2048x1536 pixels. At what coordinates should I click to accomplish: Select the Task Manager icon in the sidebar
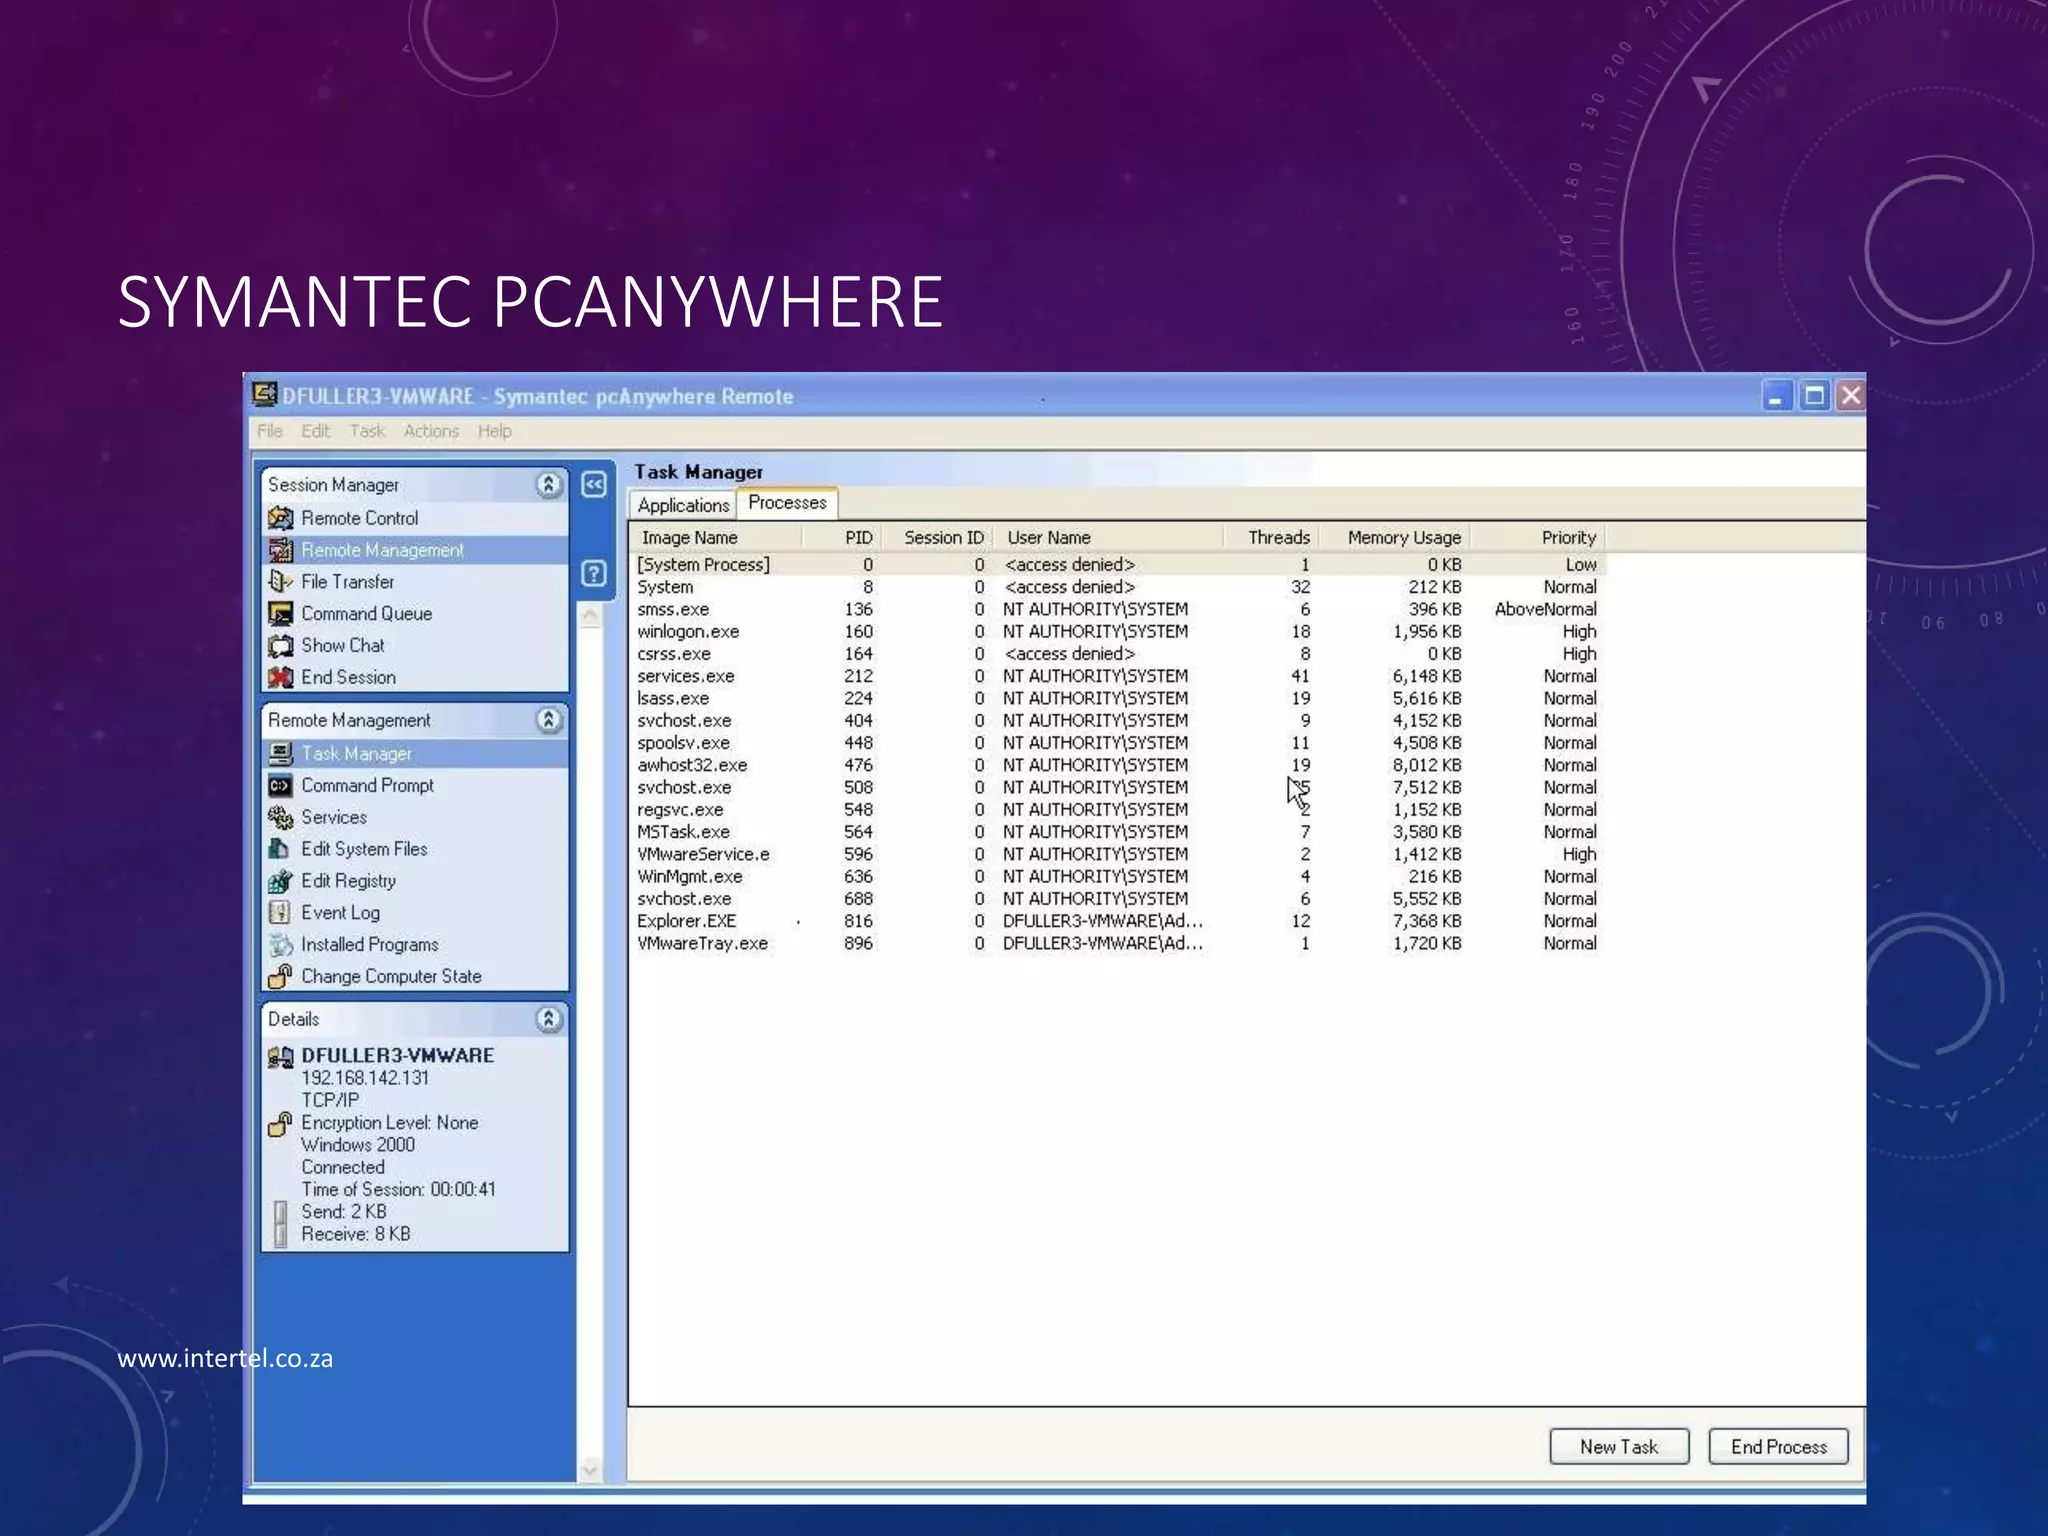pyautogui.click(x=281, y=753)
